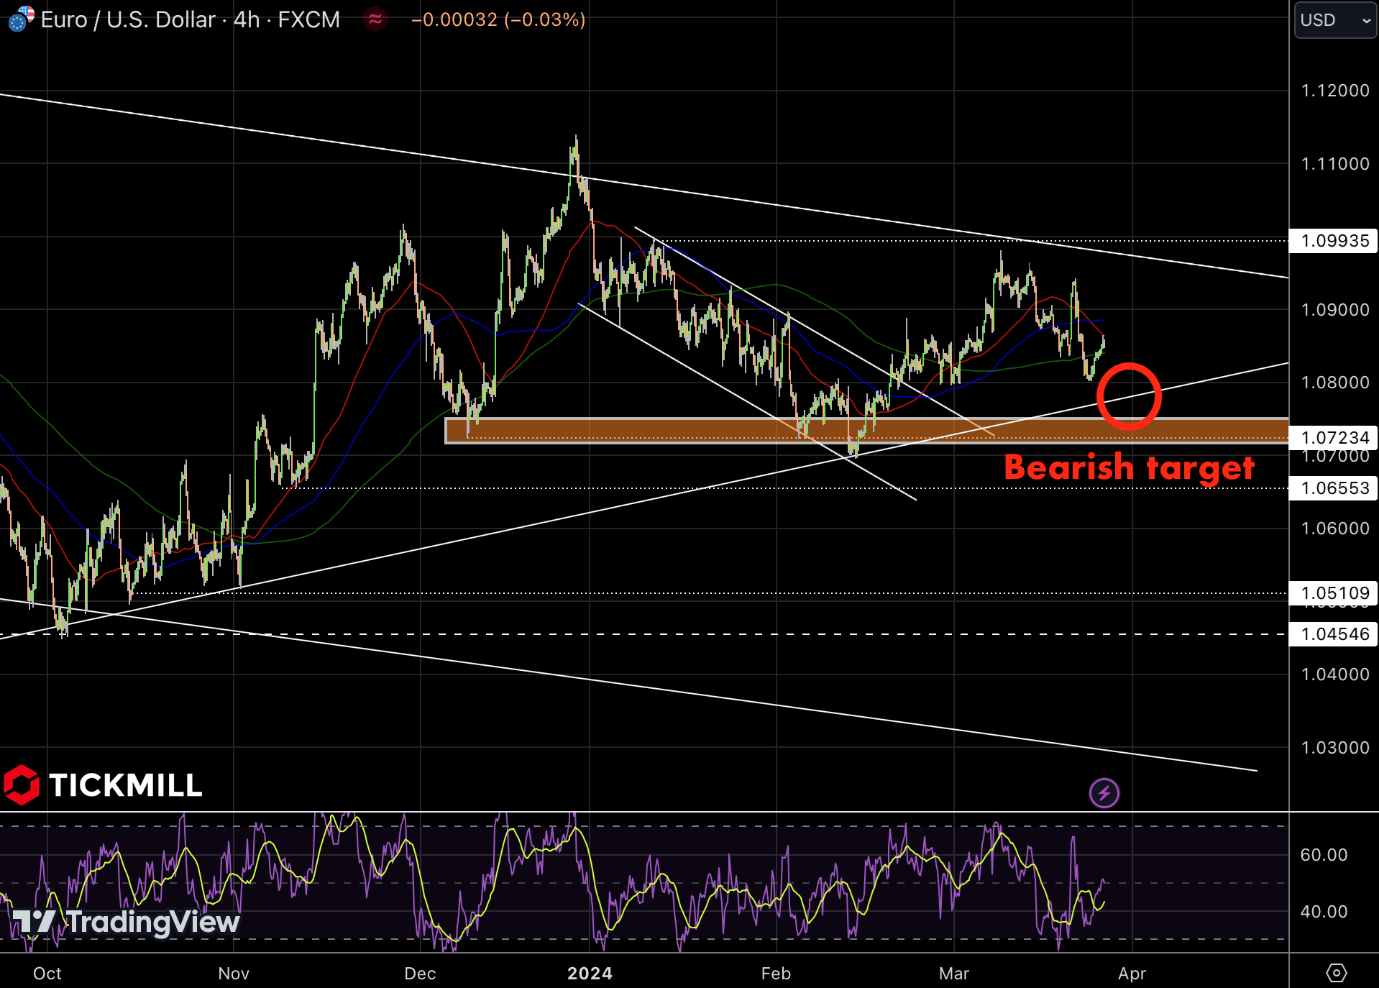Click the 40.00 RSI scale value
Screen dimensions: 1379x988
pyautogui.click(x=1324, y=911)
